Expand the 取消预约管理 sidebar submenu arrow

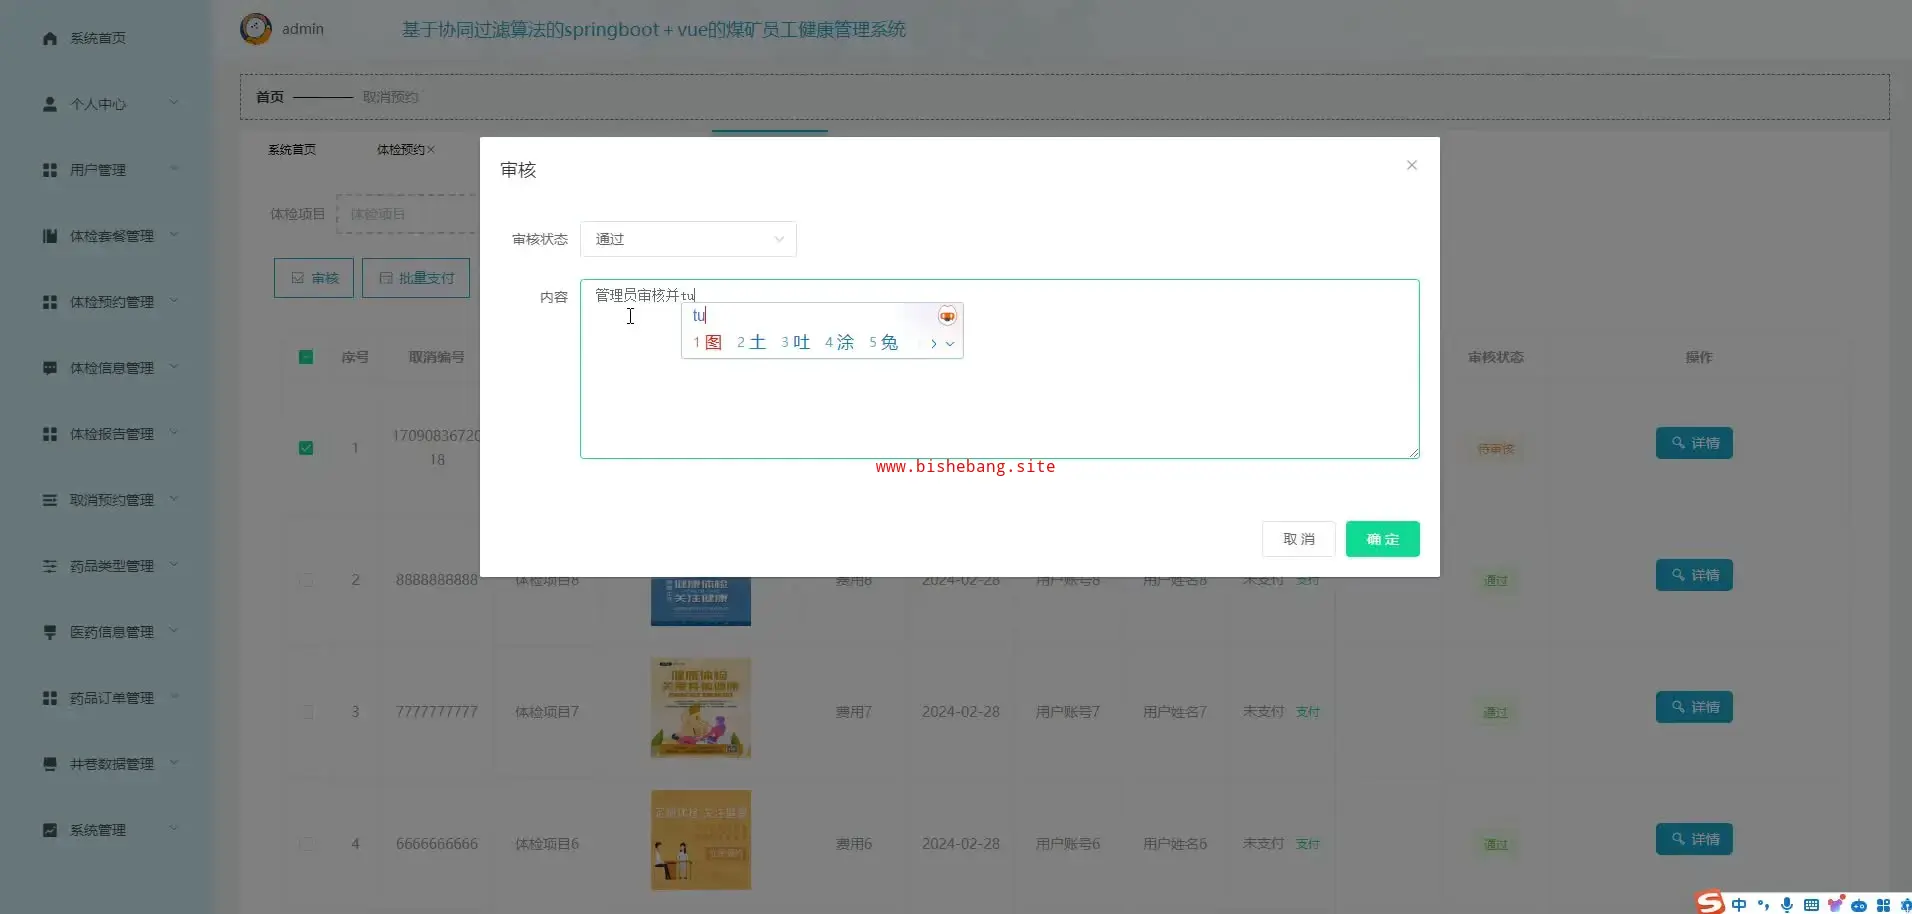click(174, 499)
